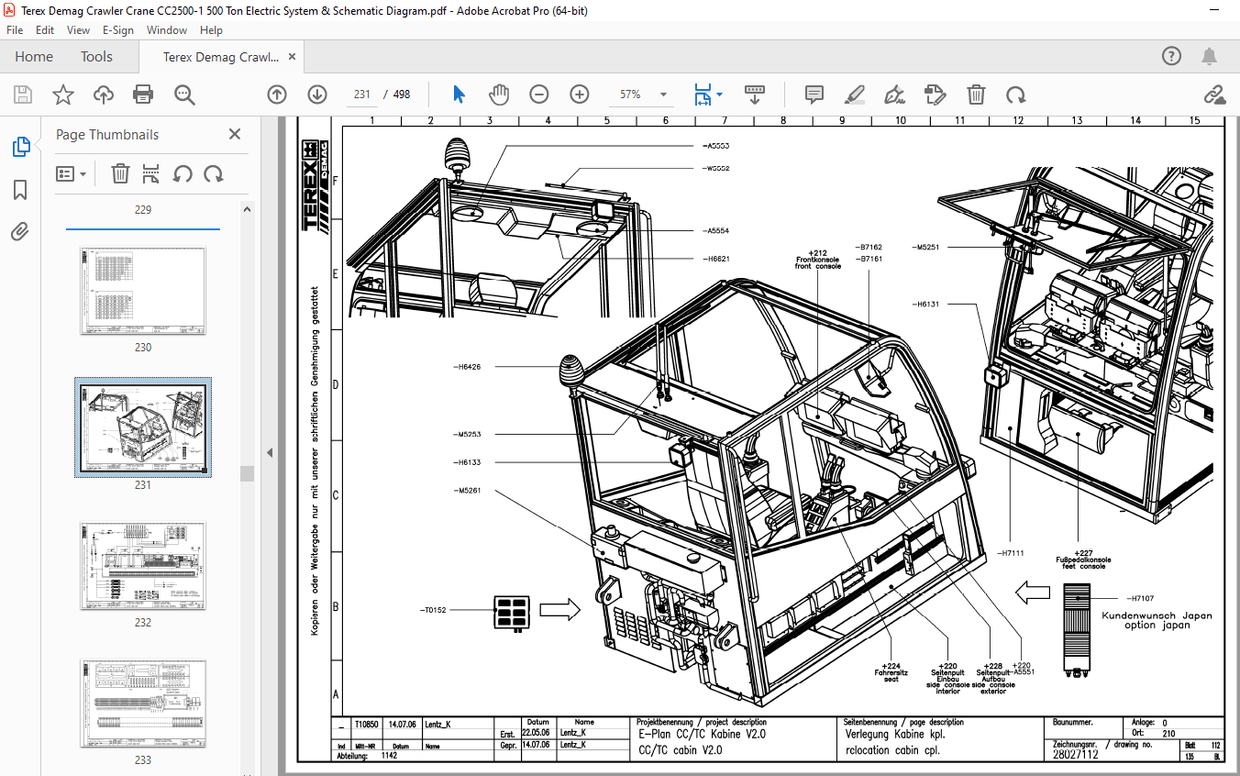Click the Next page down arrow
This screenshot has height=776, width=1240.
click(317, 94)
